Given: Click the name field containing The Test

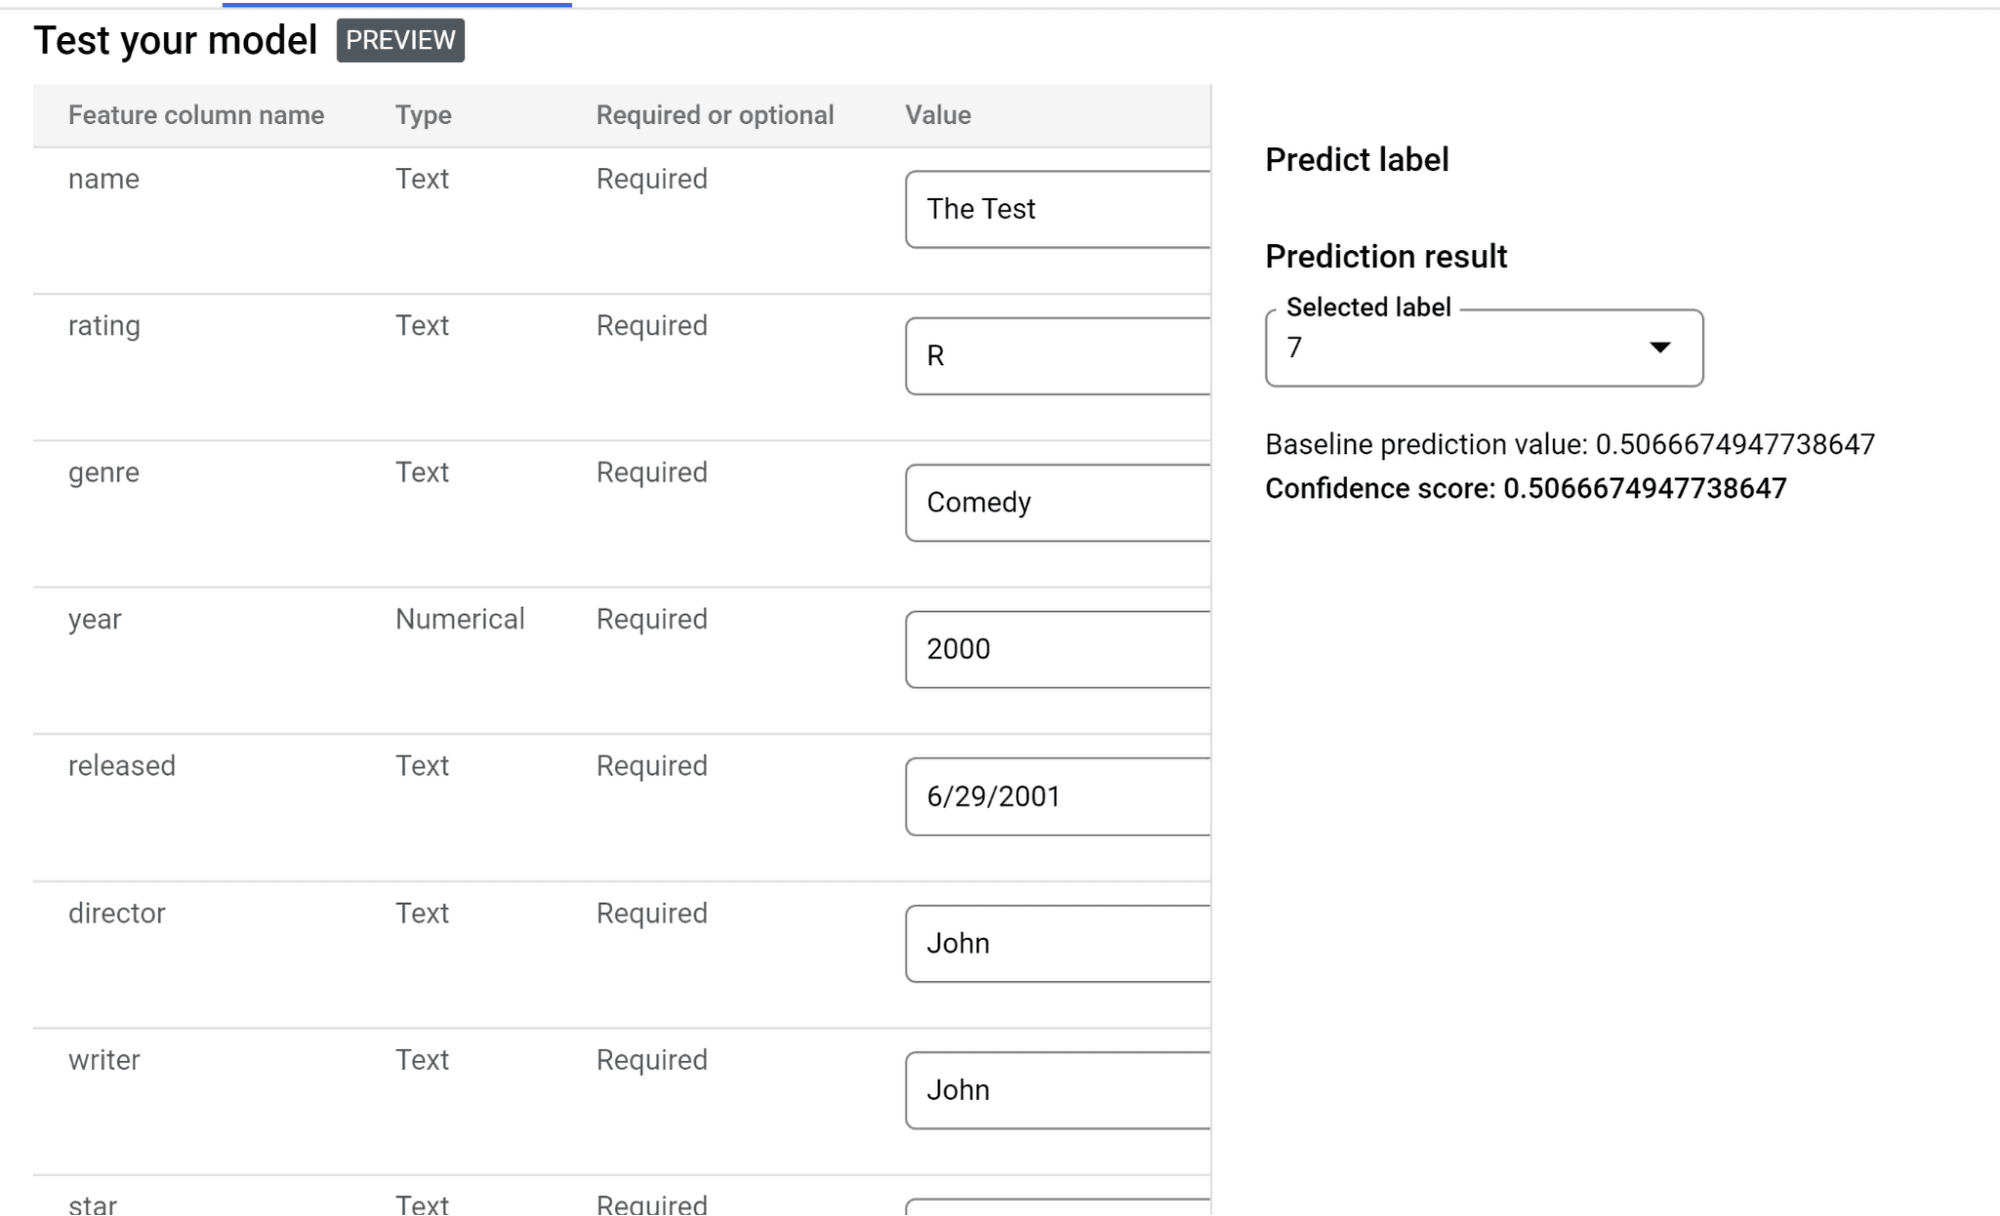Looking at the screenshot, I should click(x=1058, y=209).
